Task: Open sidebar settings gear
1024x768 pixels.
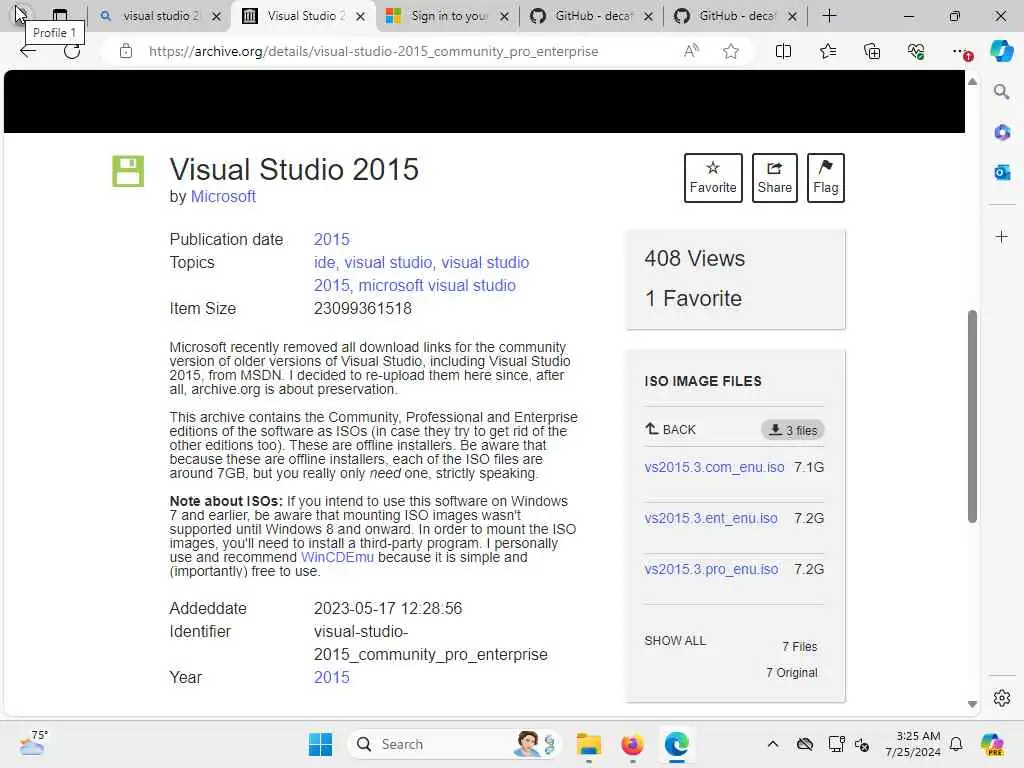Action: click(1002, 698)
